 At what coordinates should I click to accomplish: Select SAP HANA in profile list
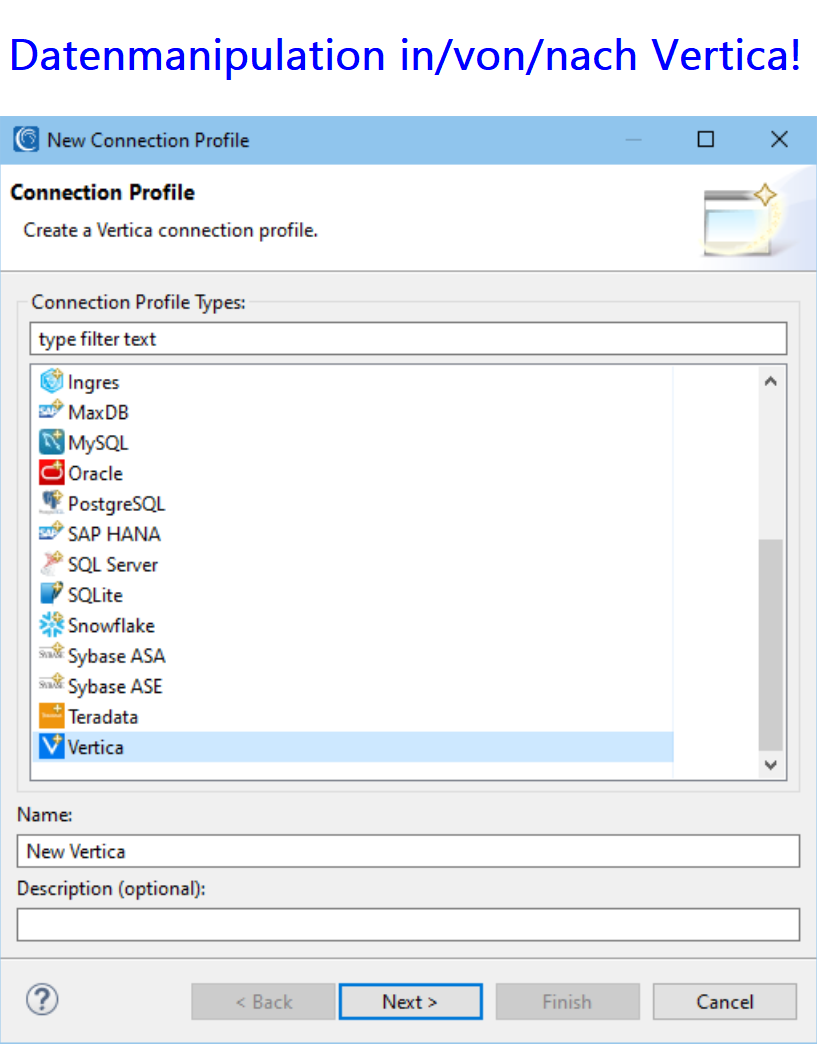(x=114, y=534)
